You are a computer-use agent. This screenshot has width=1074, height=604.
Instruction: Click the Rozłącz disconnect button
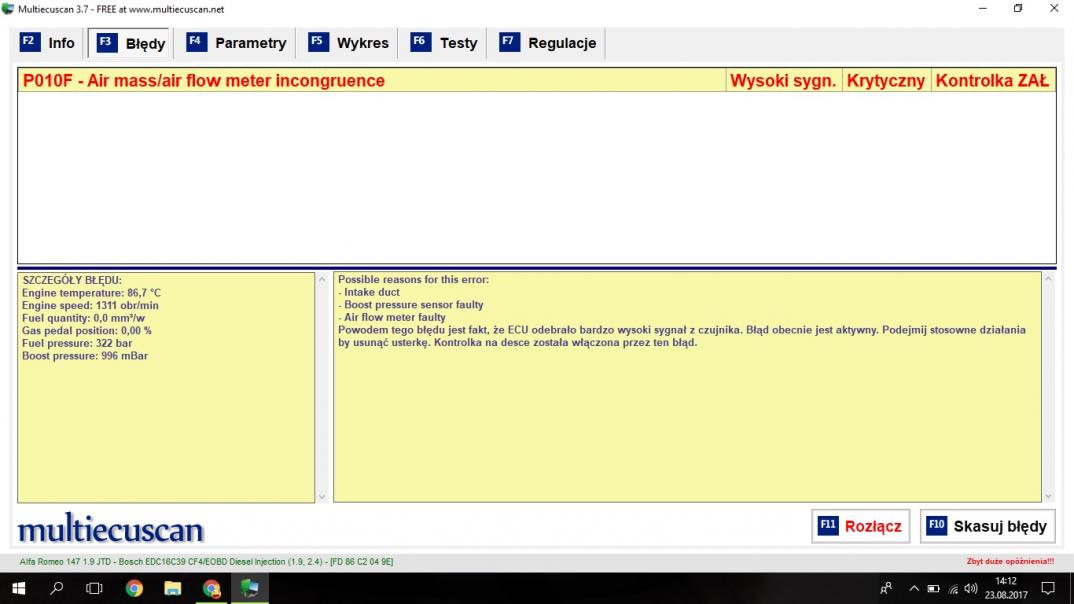pyautogui.click(x=860, y=526)
